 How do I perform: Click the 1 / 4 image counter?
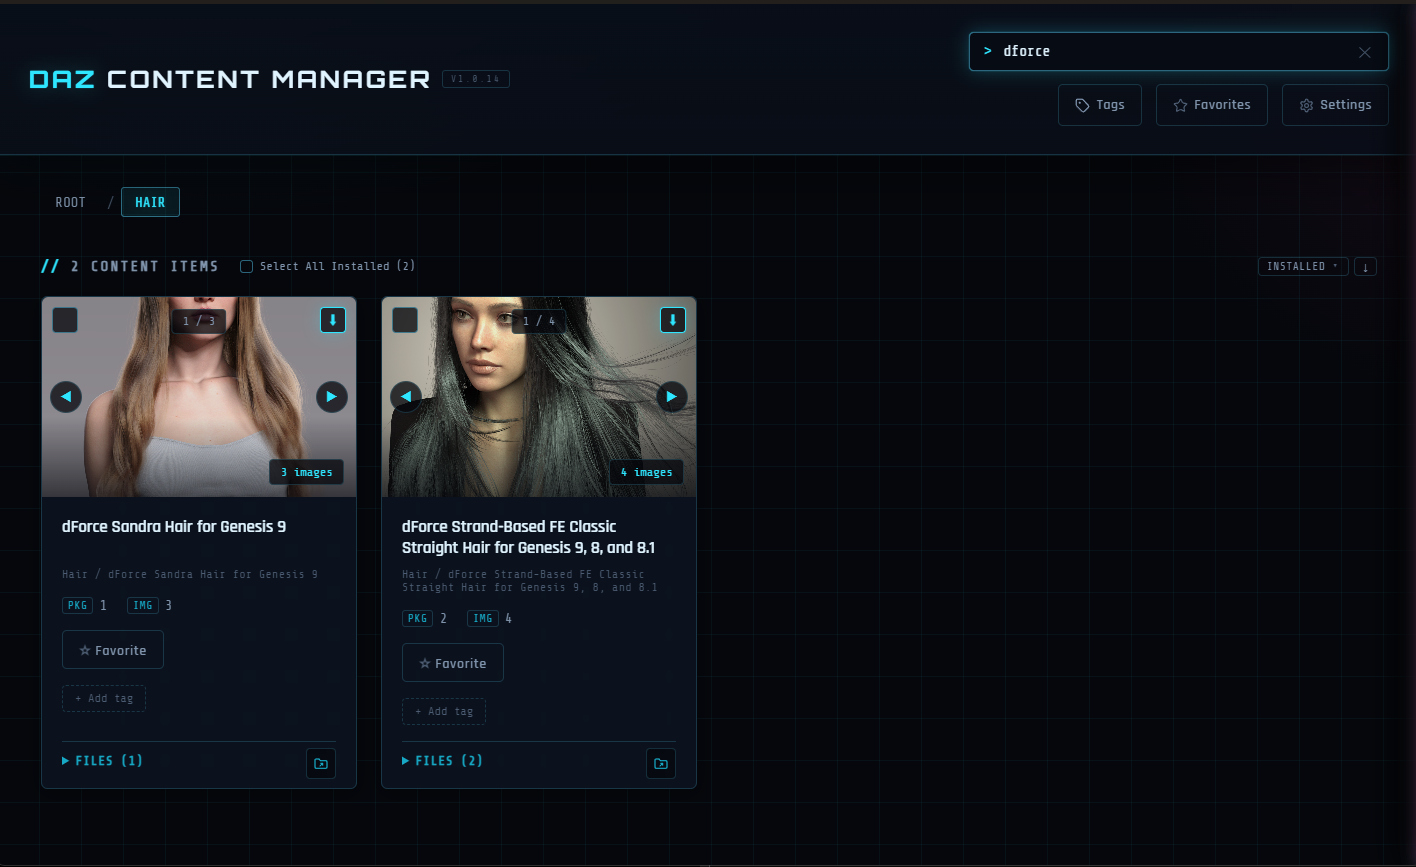539,321
